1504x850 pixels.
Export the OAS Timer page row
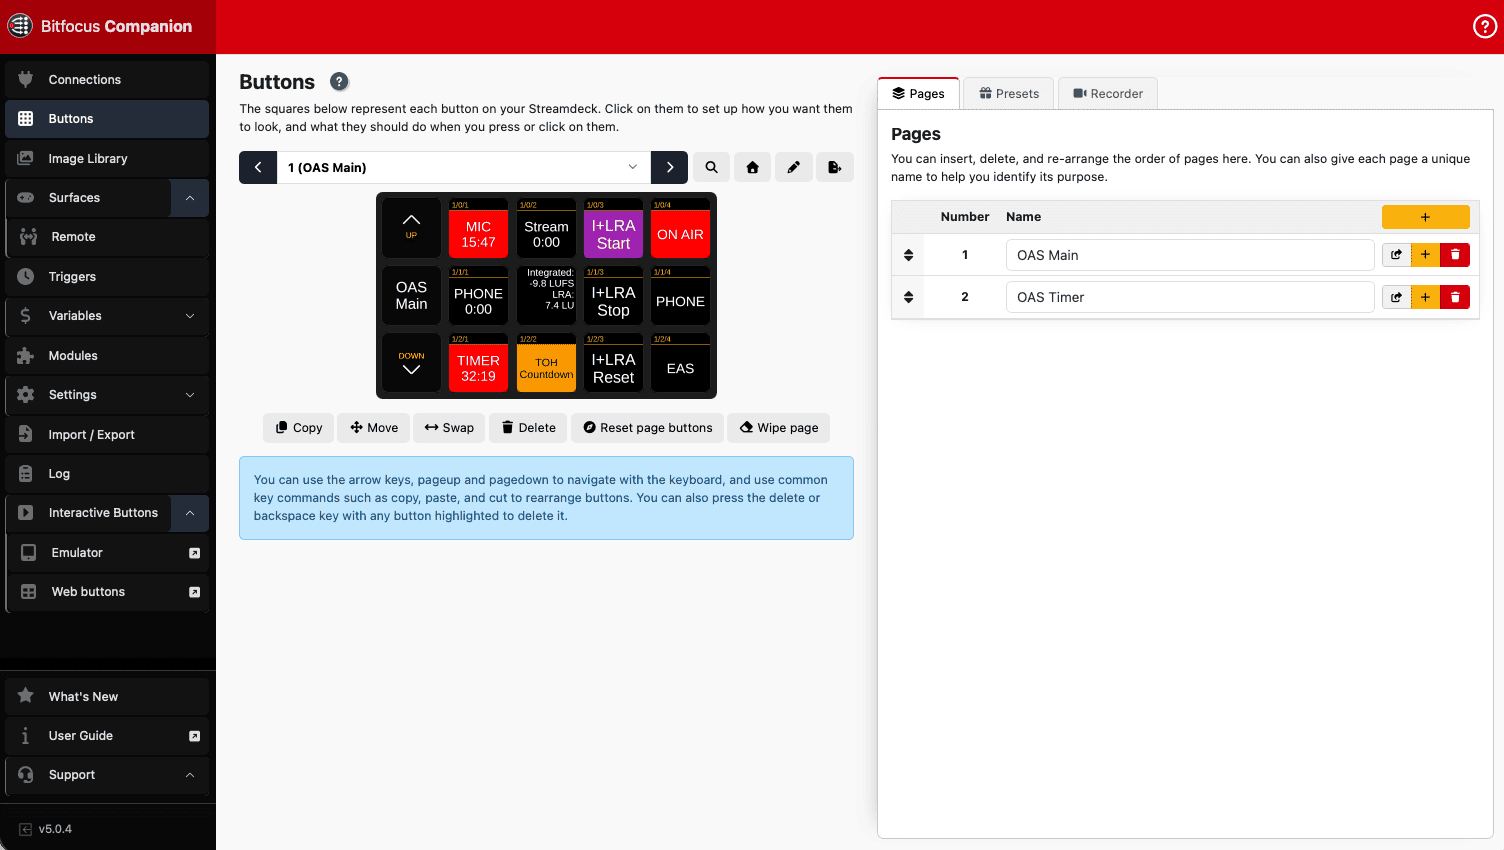1396,297
